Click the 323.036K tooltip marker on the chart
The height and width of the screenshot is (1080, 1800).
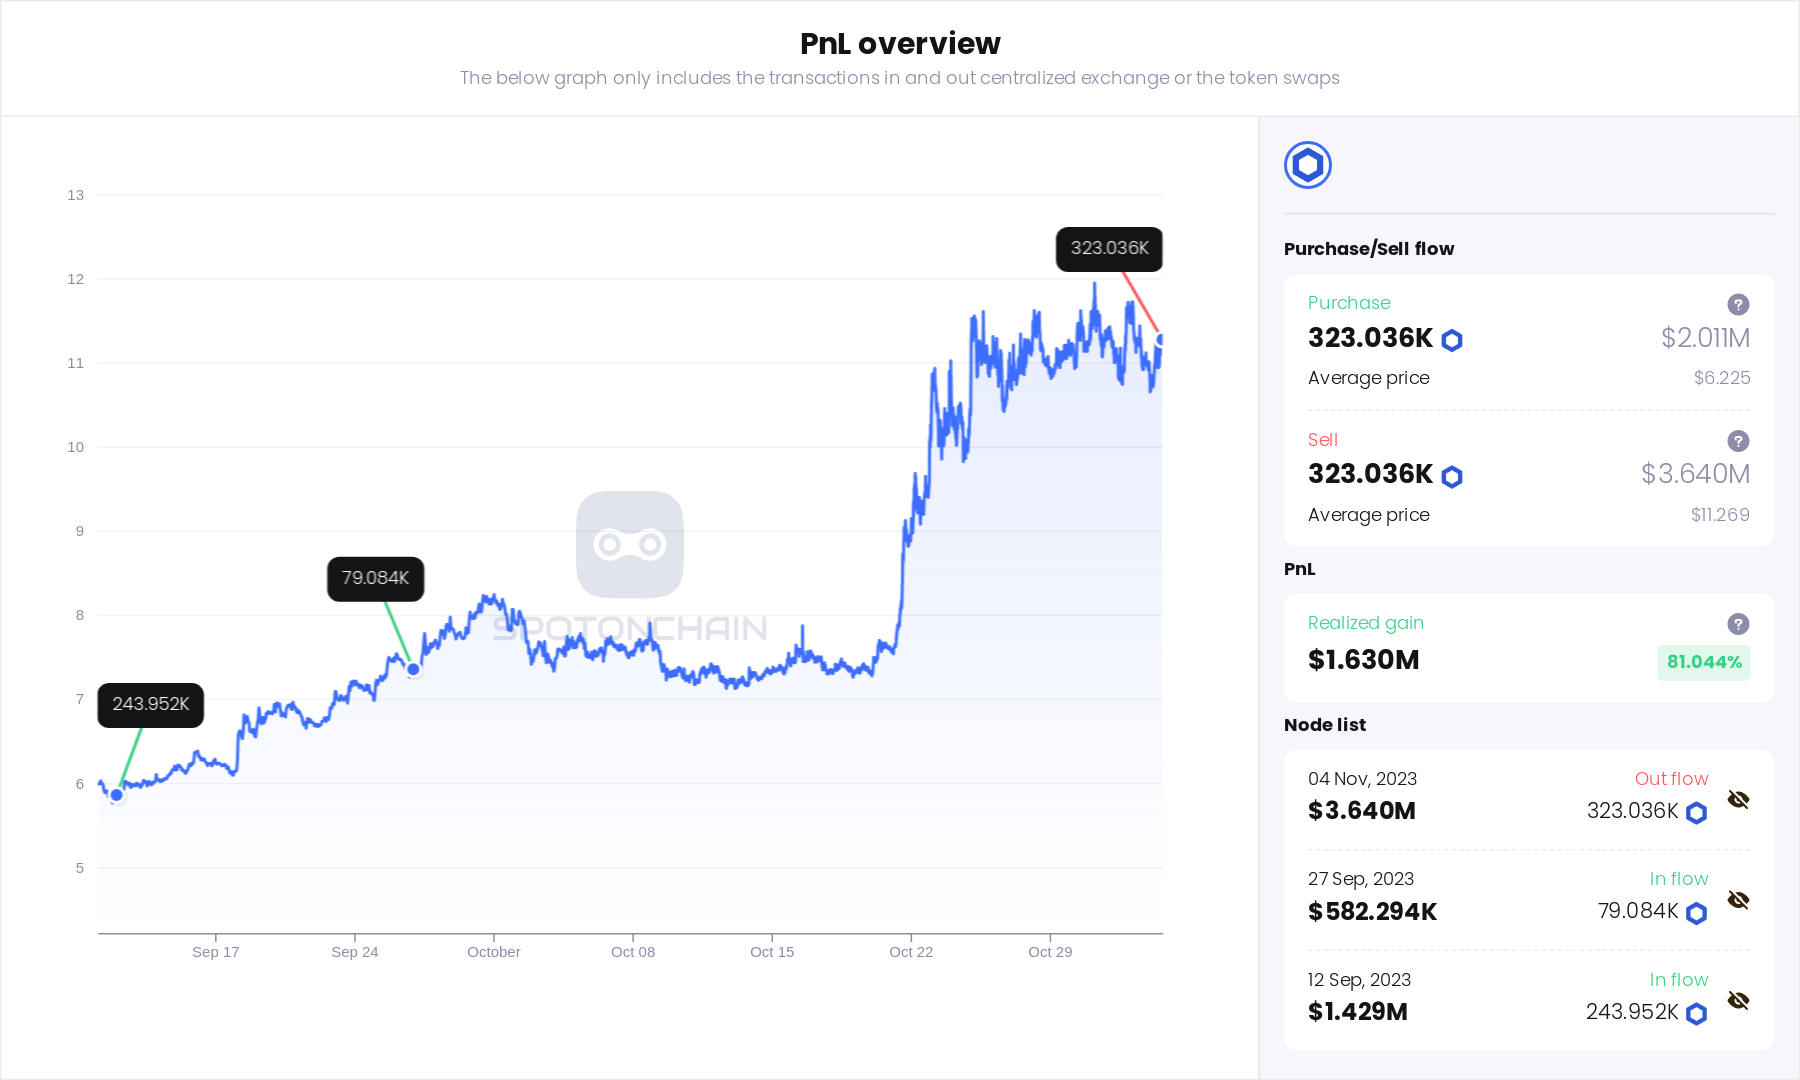(1108, 249)
